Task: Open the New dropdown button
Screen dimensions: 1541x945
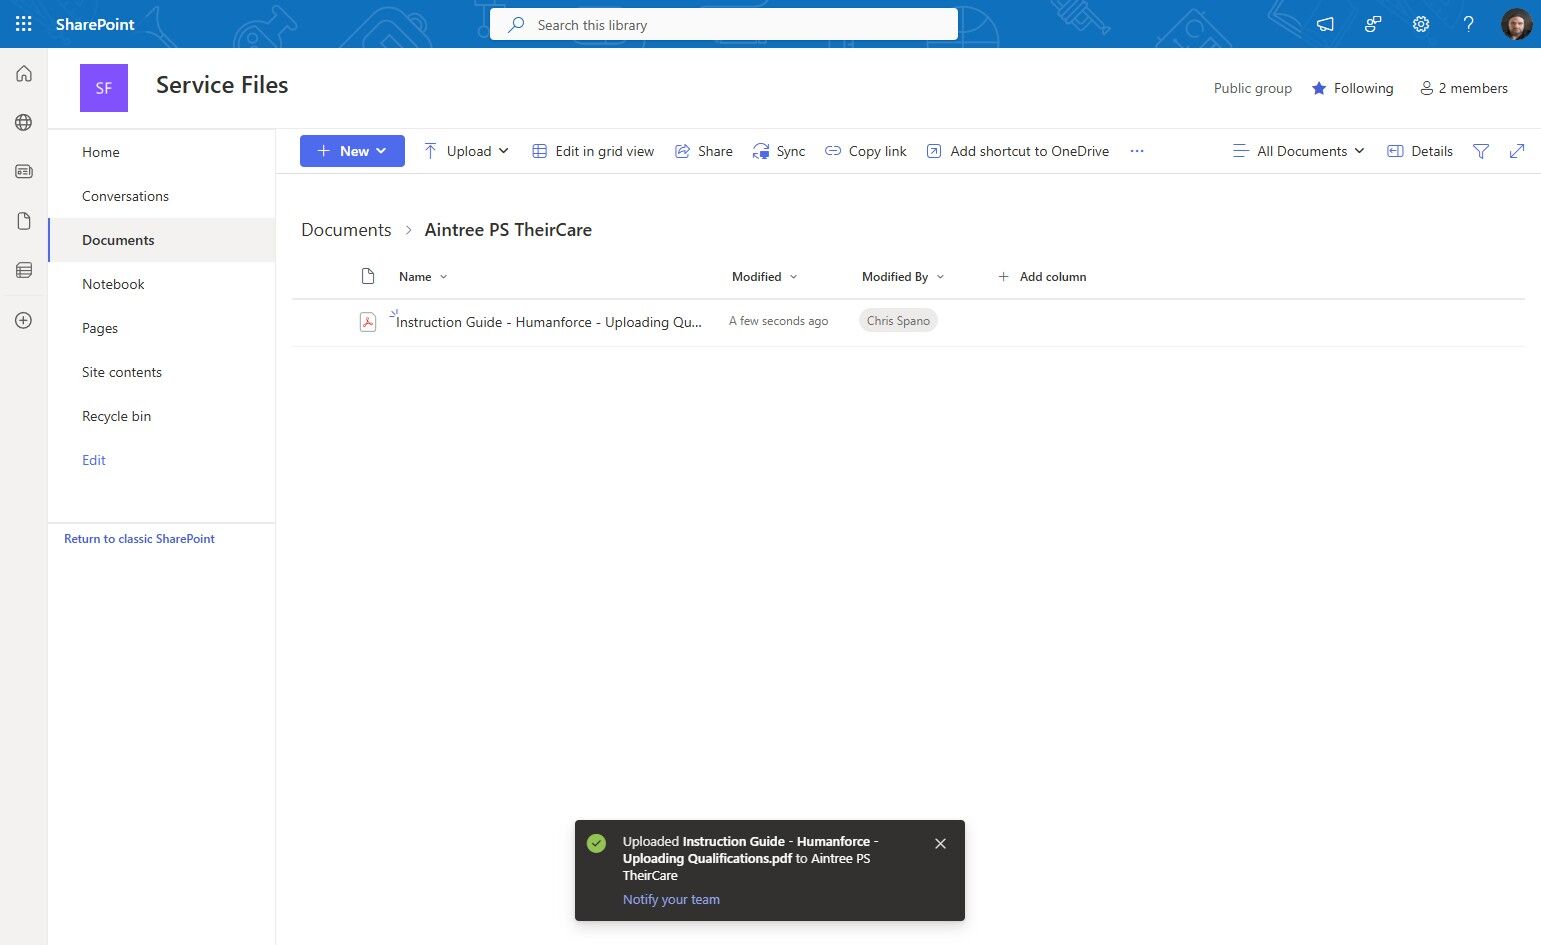Action: (352, 151)
